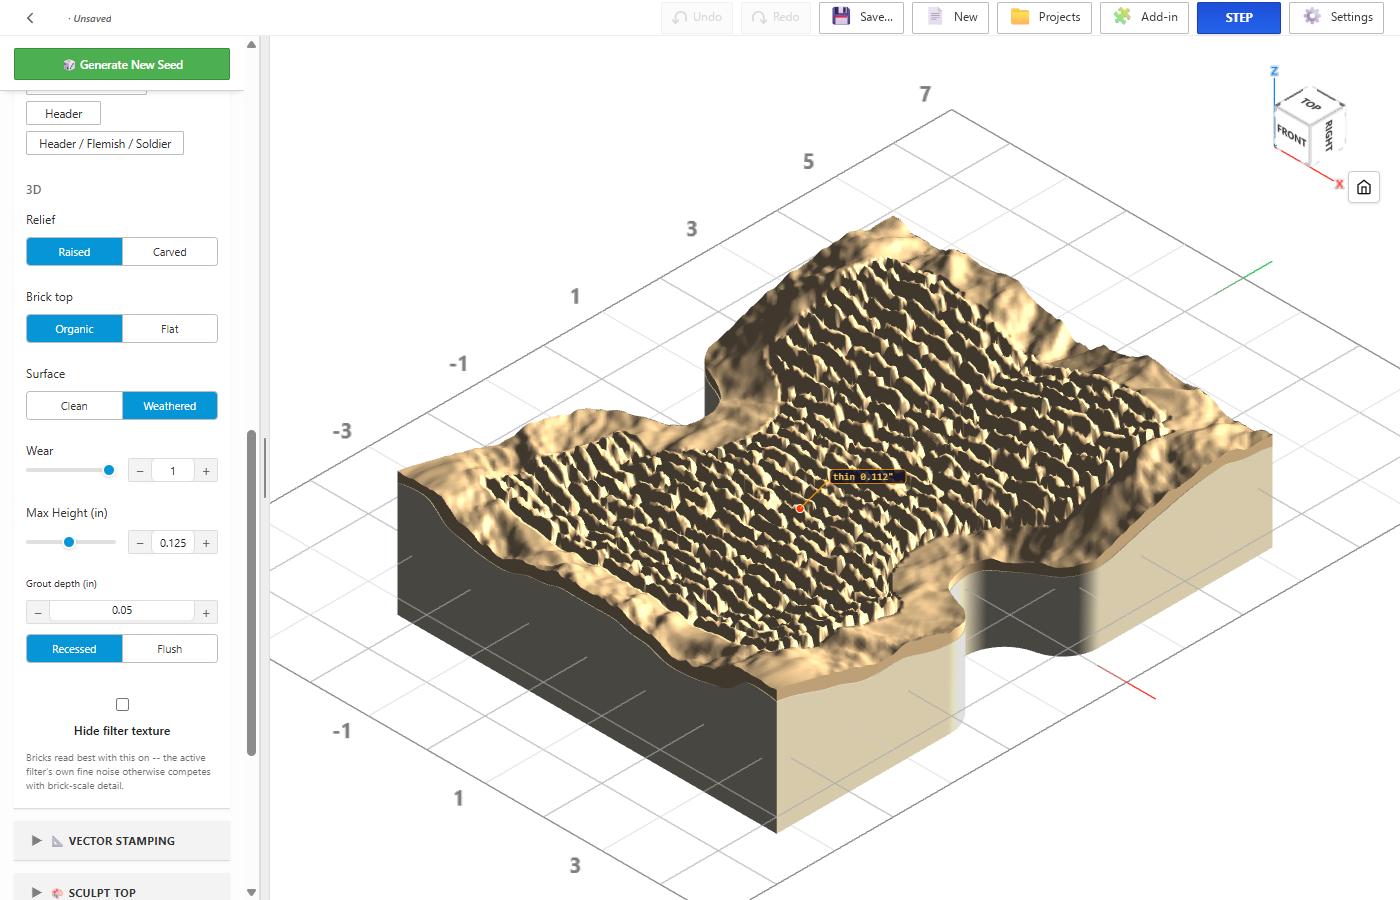This screenshot has width=1400, height=900.
Task: Click the Redo arrow icon
Action: pyautogui.click(x=759, y=18)
